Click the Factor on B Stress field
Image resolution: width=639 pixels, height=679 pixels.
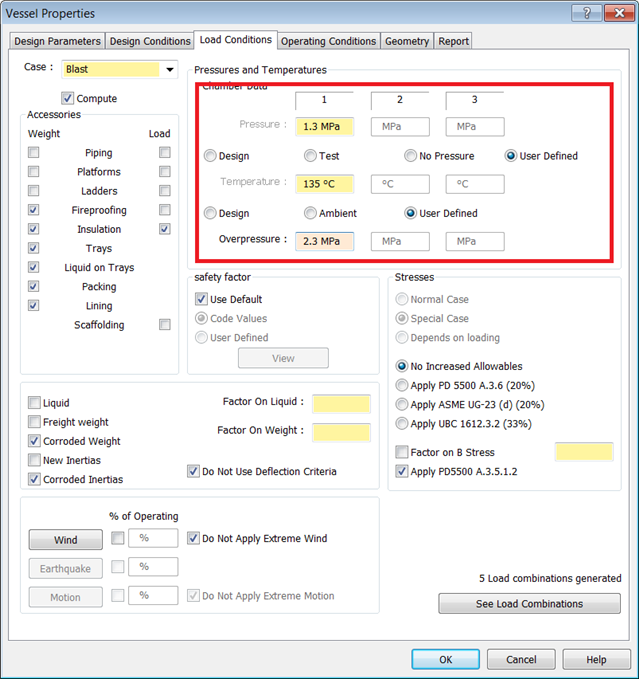[x=584, y=452]
